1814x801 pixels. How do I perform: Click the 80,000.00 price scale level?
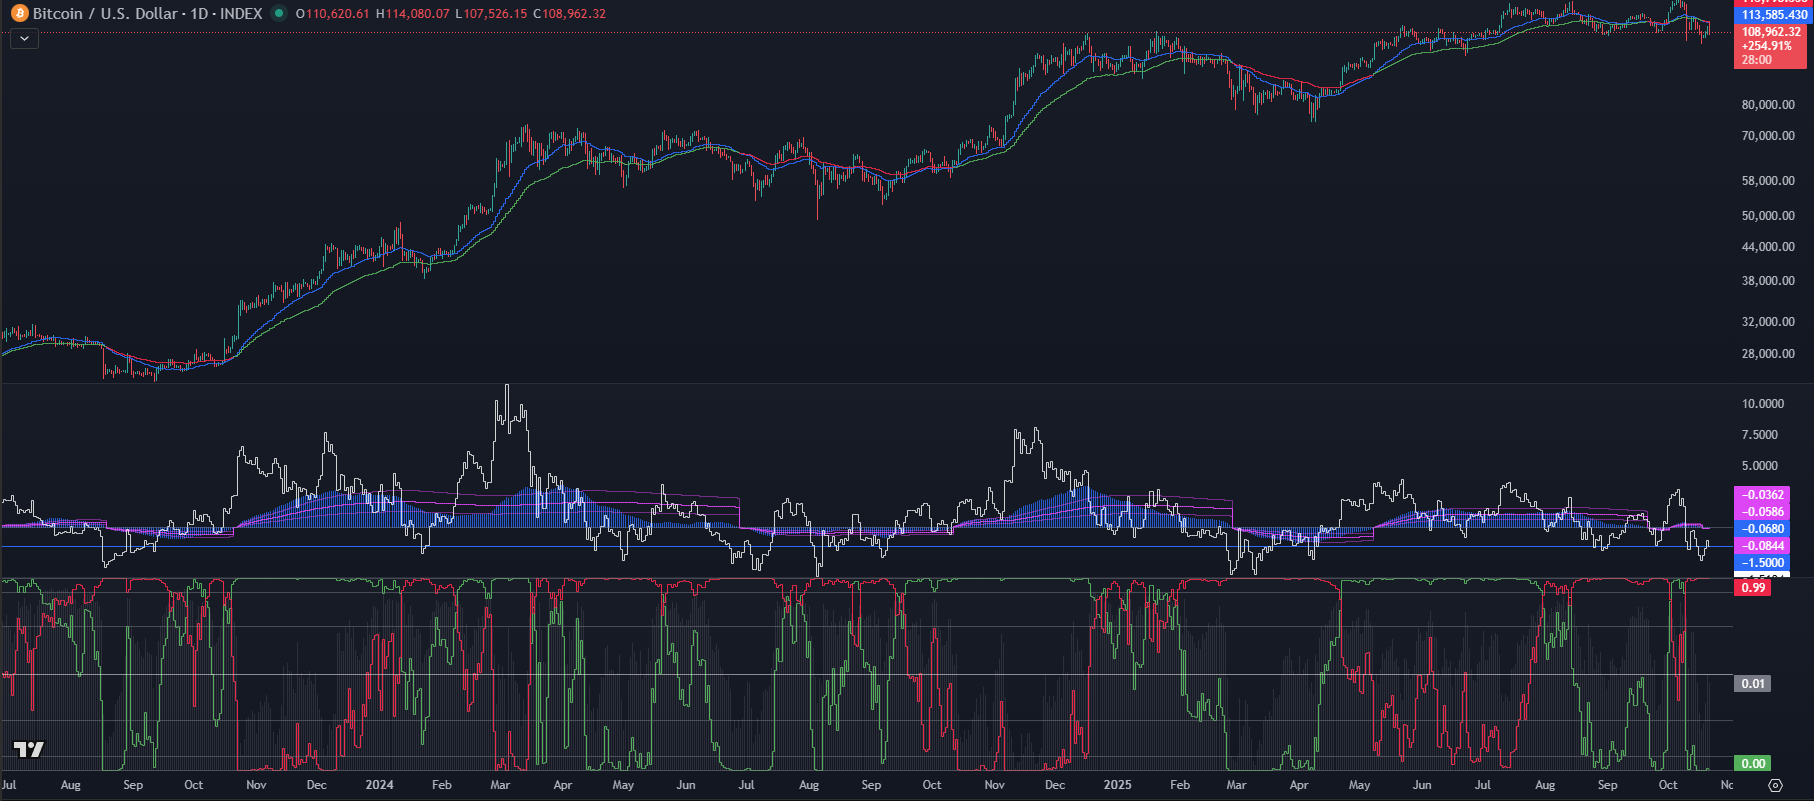coord(1768,105)
